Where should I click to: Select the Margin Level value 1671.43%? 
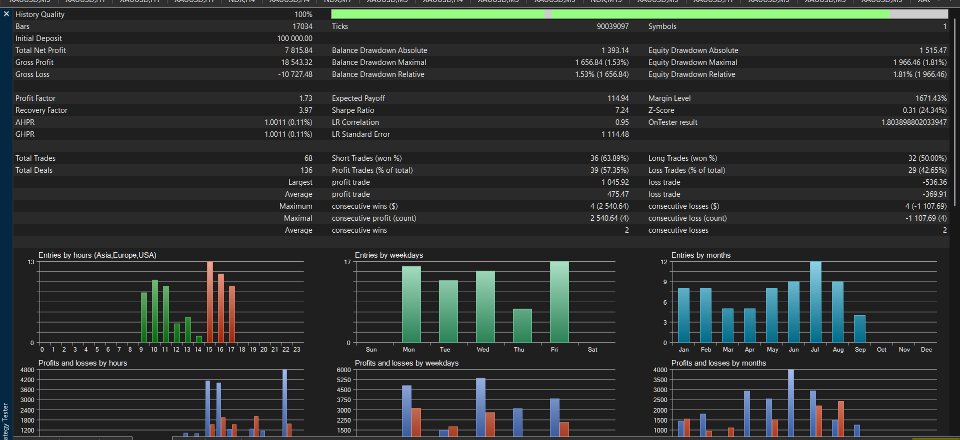931,98
